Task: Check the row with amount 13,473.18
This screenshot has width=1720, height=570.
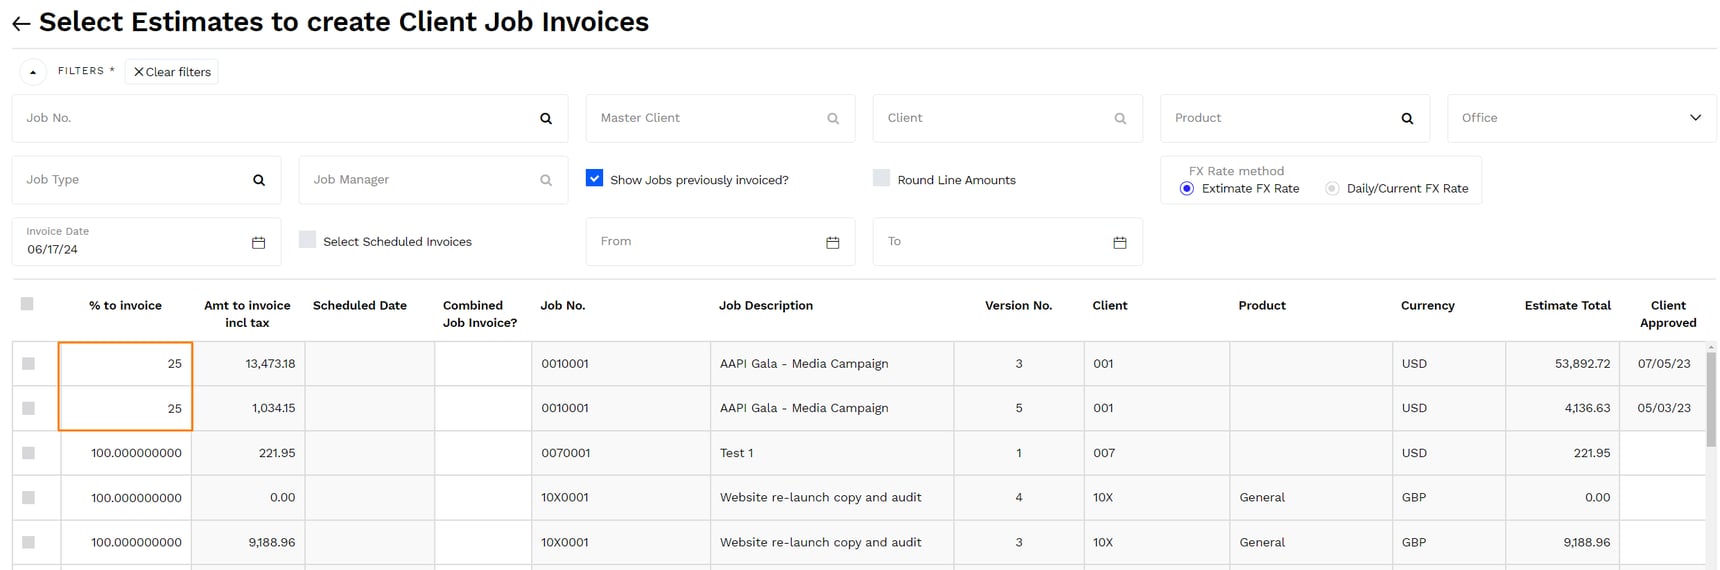Action: click(x=28, y=364)
